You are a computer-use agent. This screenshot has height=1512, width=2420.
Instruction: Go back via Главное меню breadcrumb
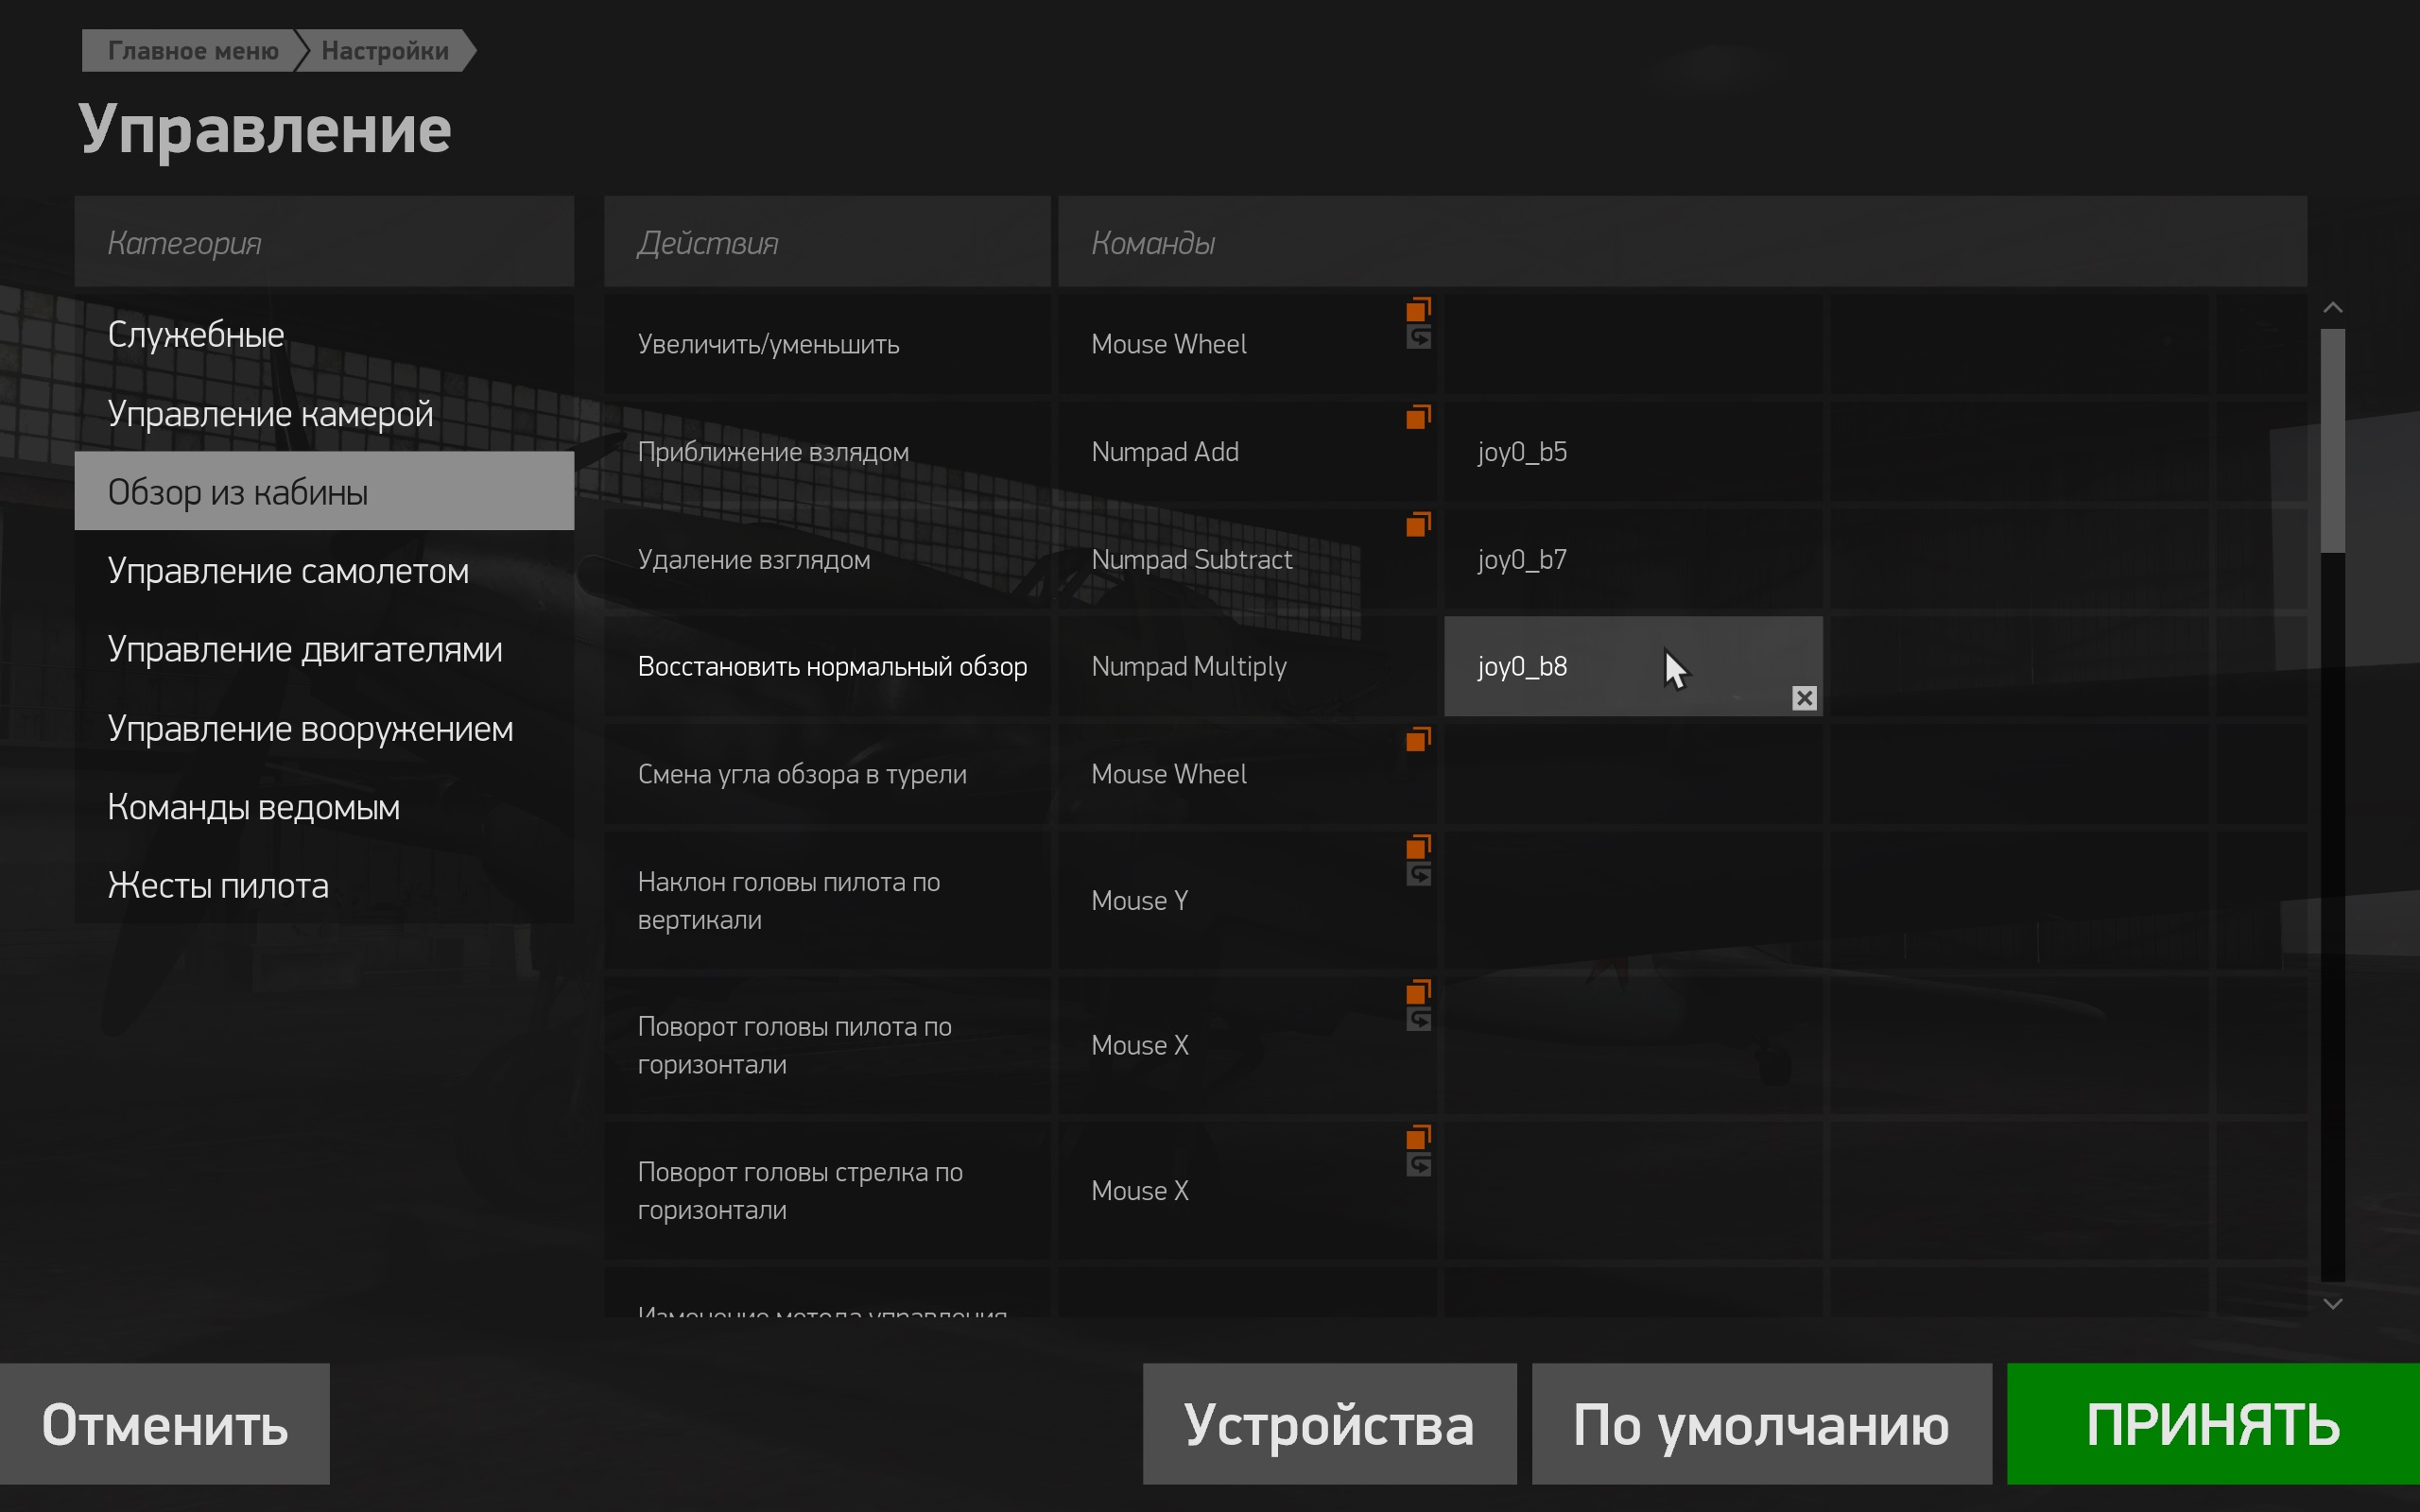click(193, 51)
